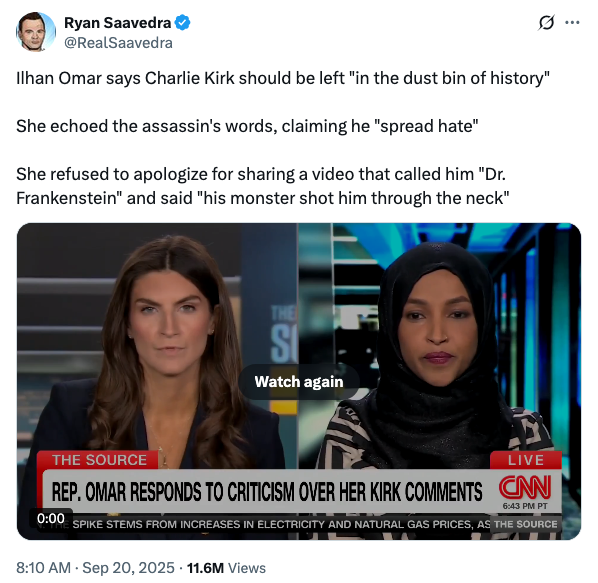Image resolution: width=598 pixels, height=583 pixels.
Task: Click the blue verified checkmark badge
Action: tap(182, 23)
